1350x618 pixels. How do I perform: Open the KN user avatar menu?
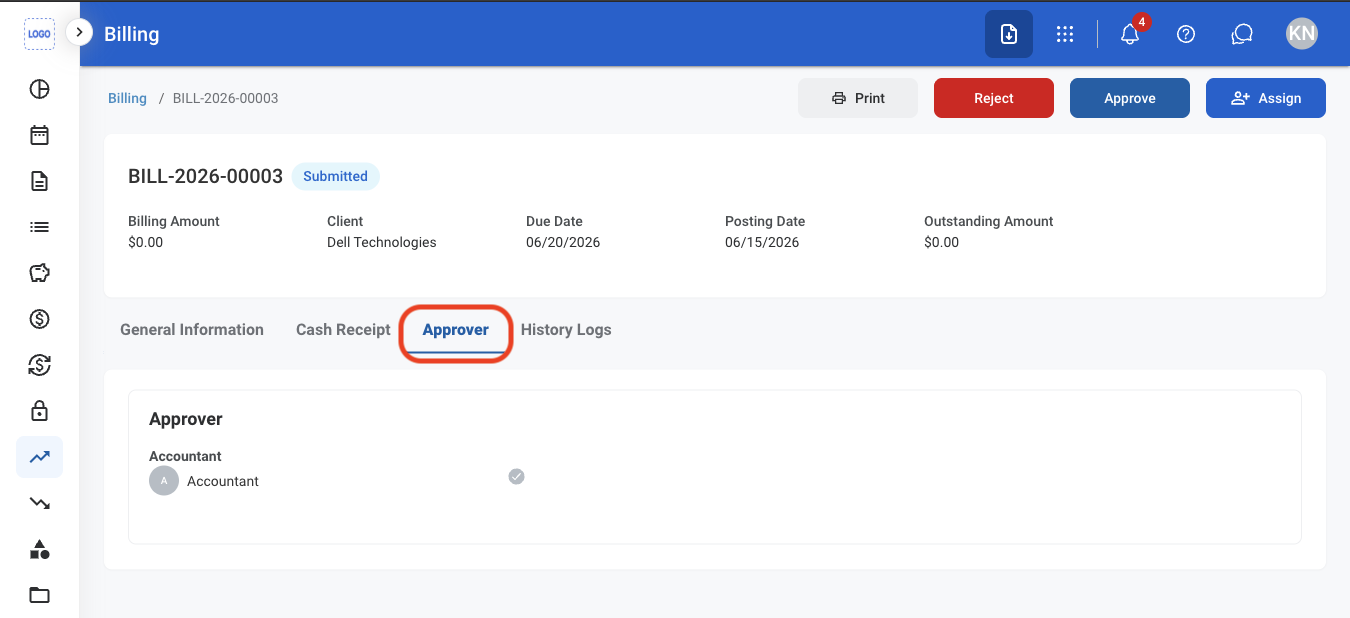click(x=1302, y=34)
